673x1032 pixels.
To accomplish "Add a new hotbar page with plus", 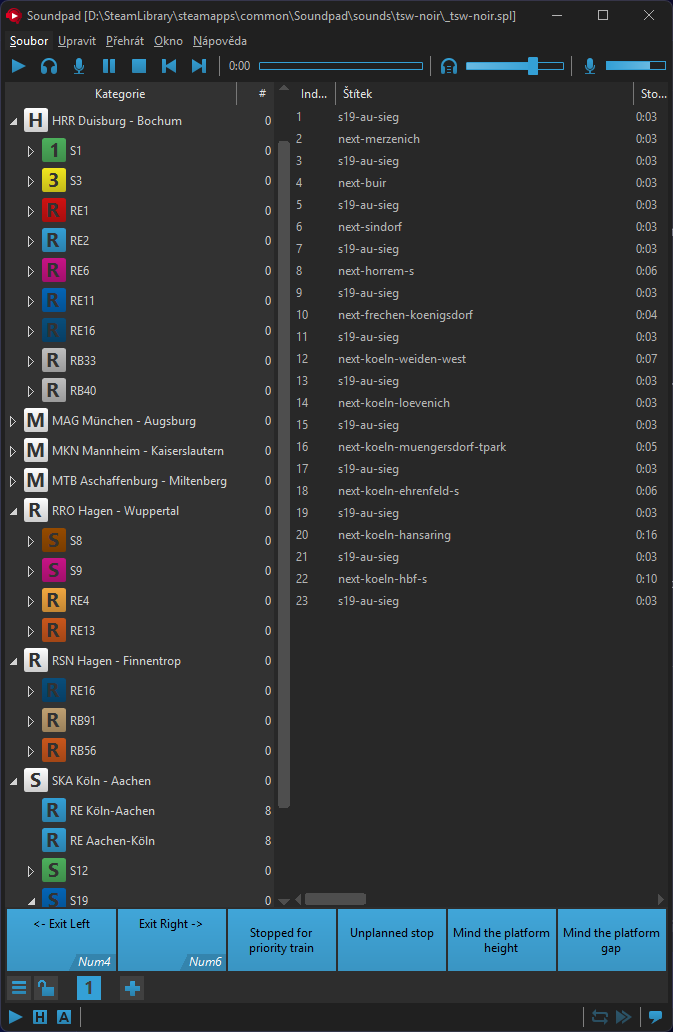I will (x=132, y=988).
